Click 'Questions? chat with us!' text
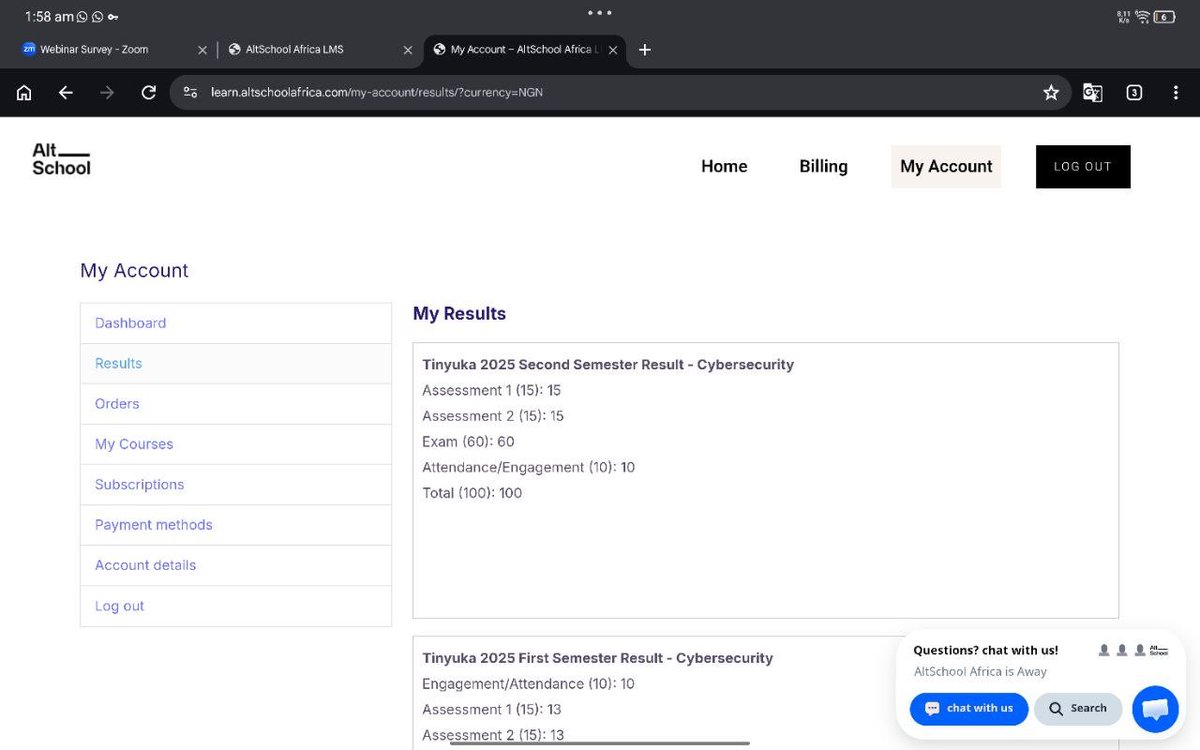The image size is (1200, 750). coord(985,650)
